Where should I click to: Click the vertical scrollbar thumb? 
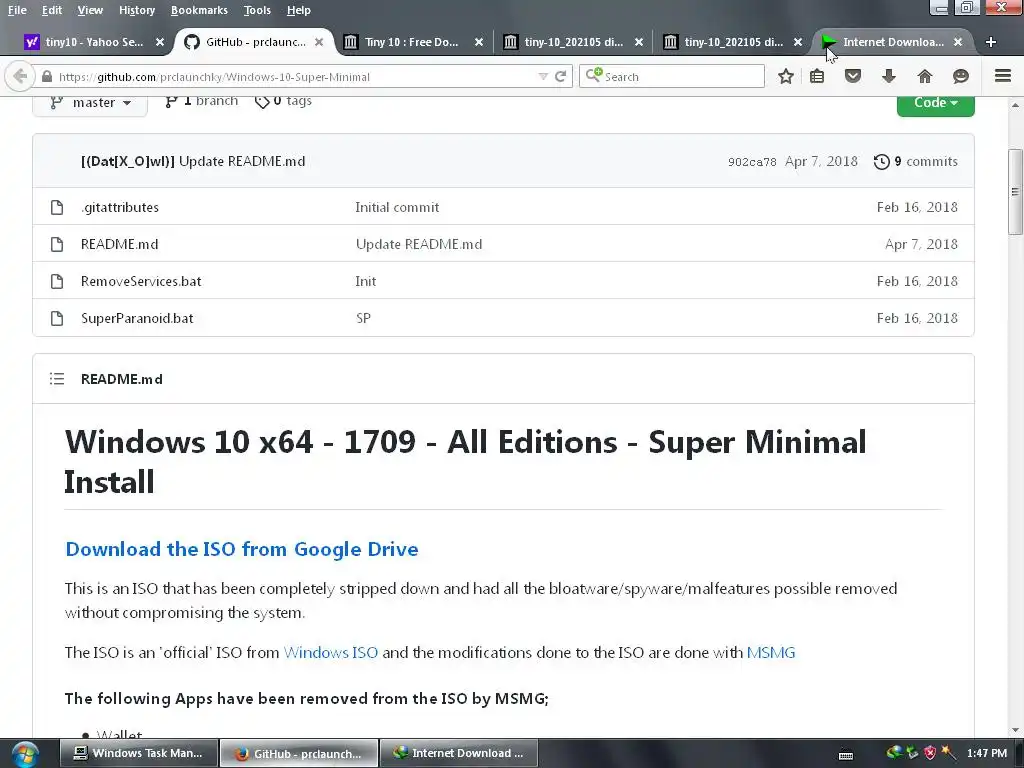pos(1015,192)
